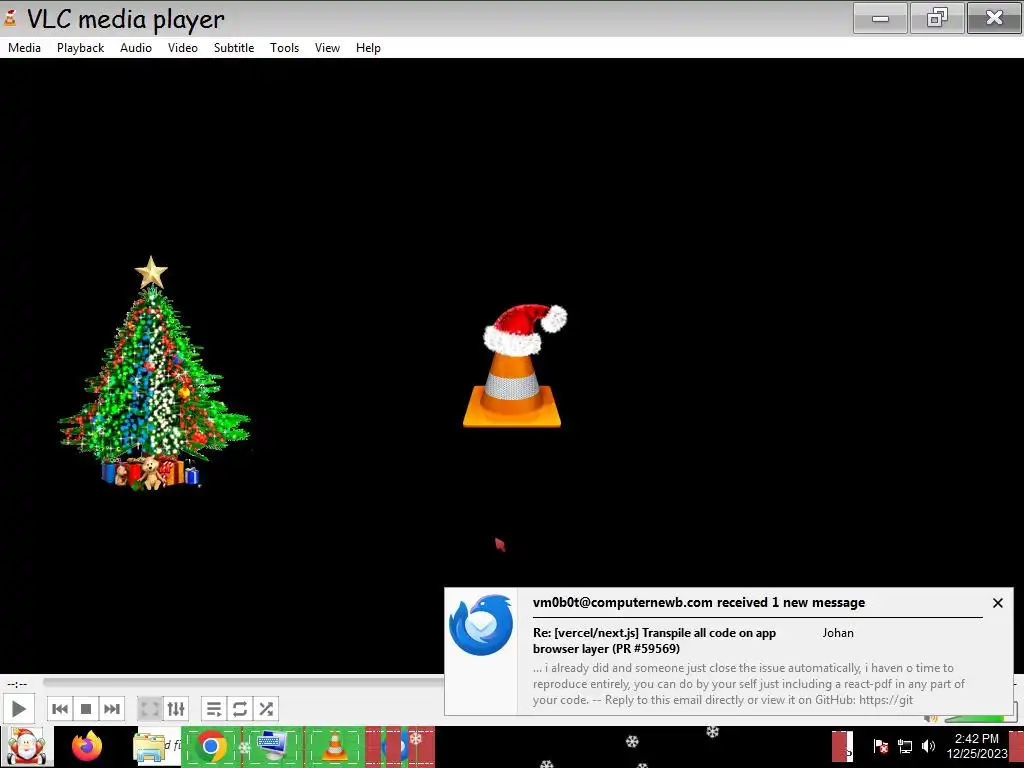Screen dimensions: 1024x768
Task: Click the taskbar clock showing 2:42 PM
Action: [x=977, y=746]
